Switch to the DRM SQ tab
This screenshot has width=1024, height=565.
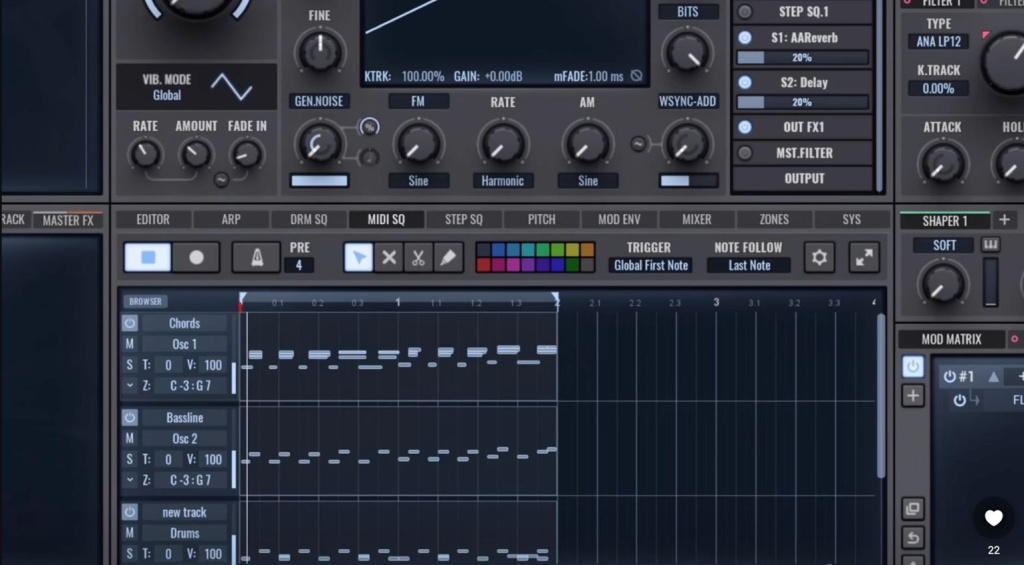[x=308, y=219]
